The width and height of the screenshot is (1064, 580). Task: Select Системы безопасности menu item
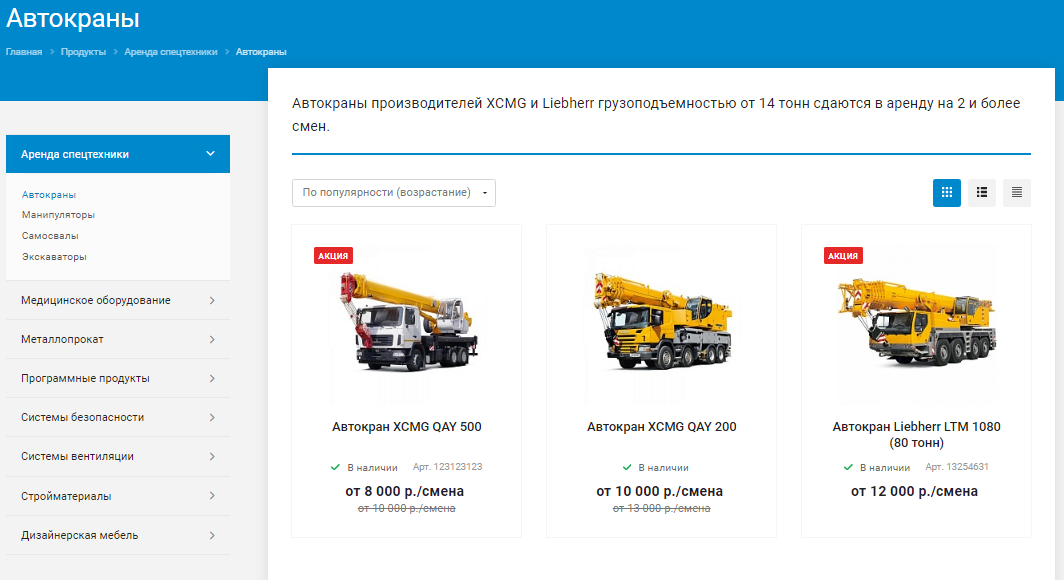118,417
